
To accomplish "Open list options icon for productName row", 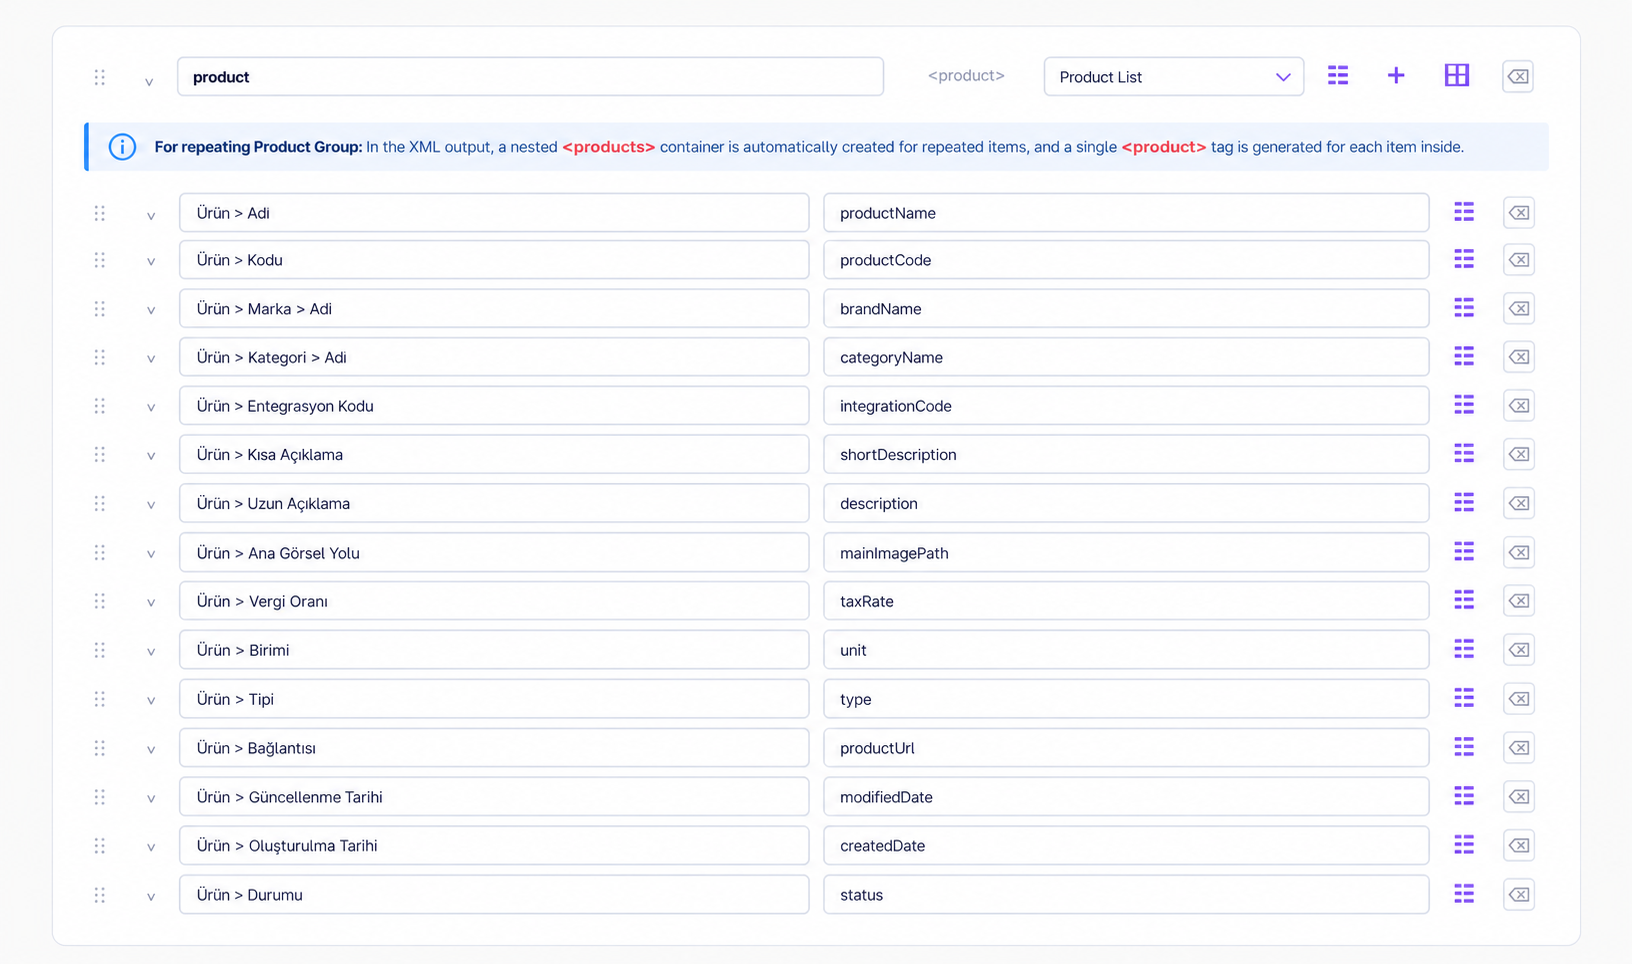I will (x=1464, y=212).
